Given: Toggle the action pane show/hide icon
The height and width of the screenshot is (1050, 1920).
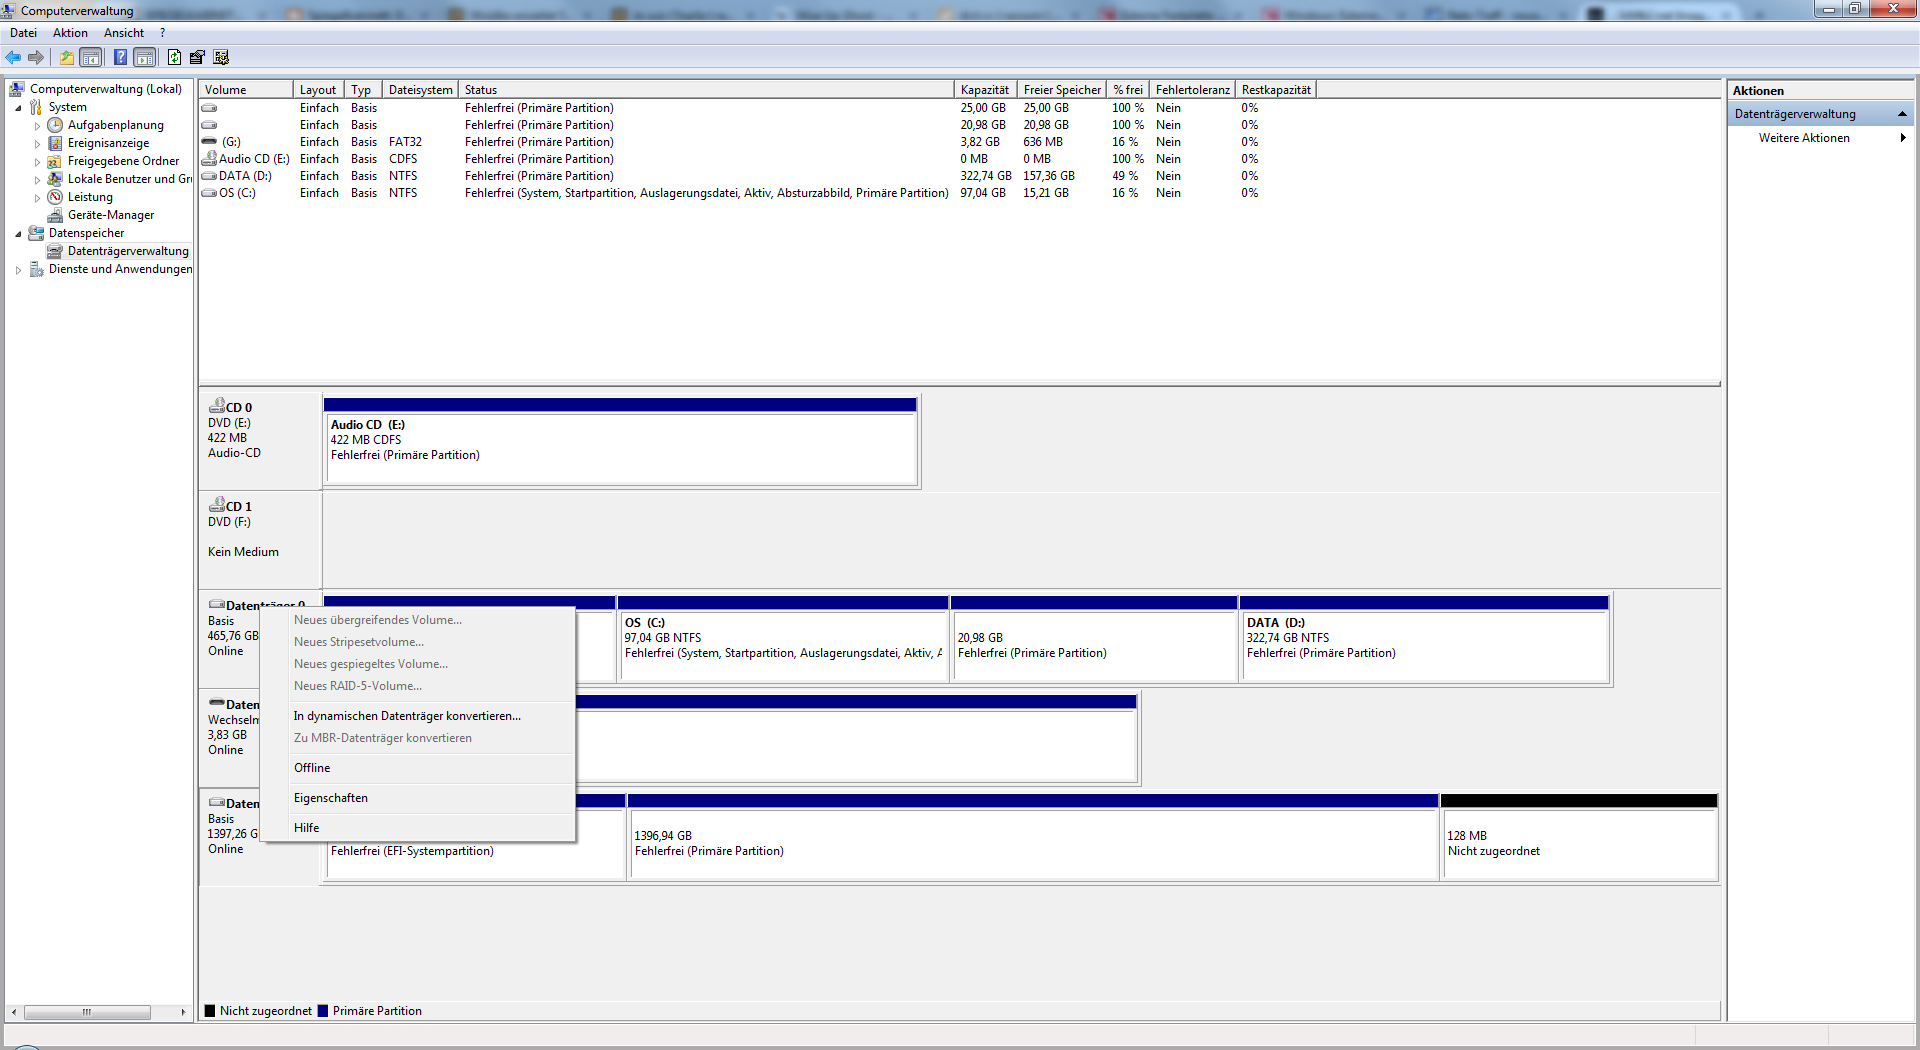Looking at the screenshot, I should coord(145,58).
